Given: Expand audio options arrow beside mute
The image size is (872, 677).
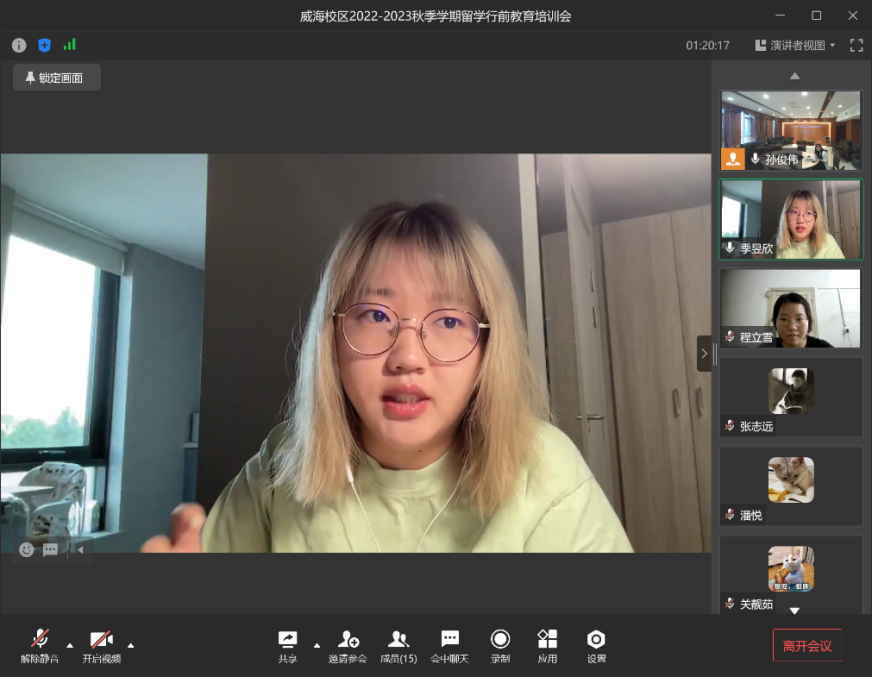Looking at the screenshot, I should pyautogui.click(x=70, y=644).
